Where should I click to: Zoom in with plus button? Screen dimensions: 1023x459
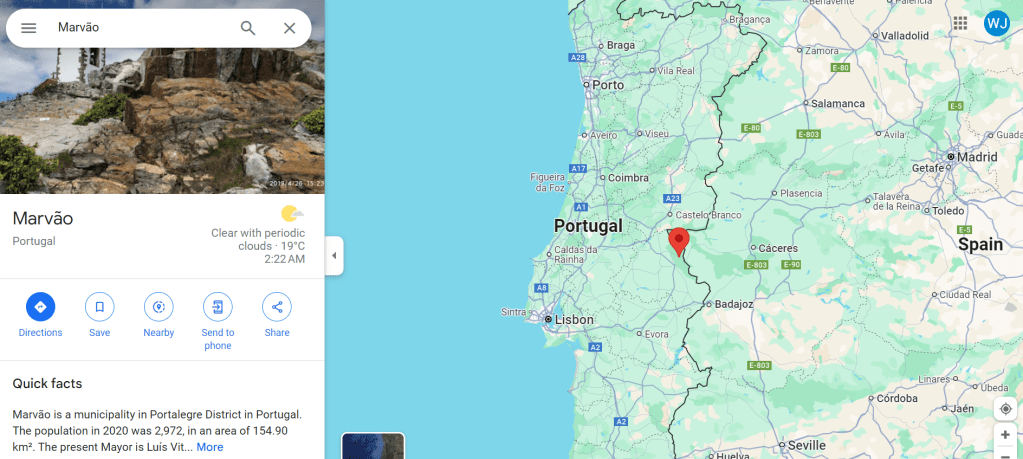(x=1005, y=435)
